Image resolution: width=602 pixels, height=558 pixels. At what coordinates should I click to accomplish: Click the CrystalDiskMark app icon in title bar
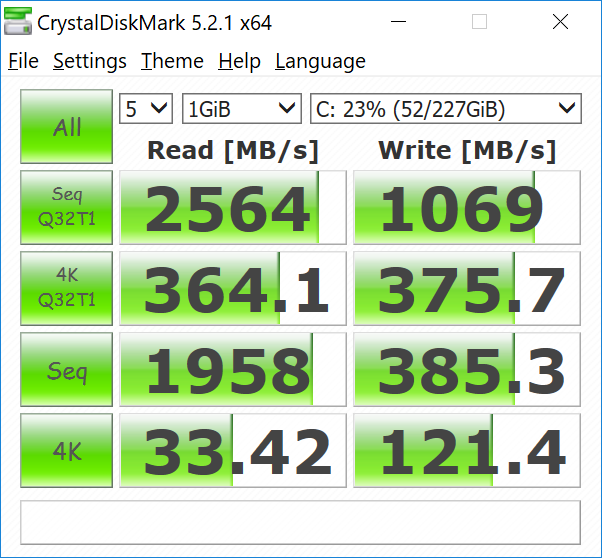point(18,22)
